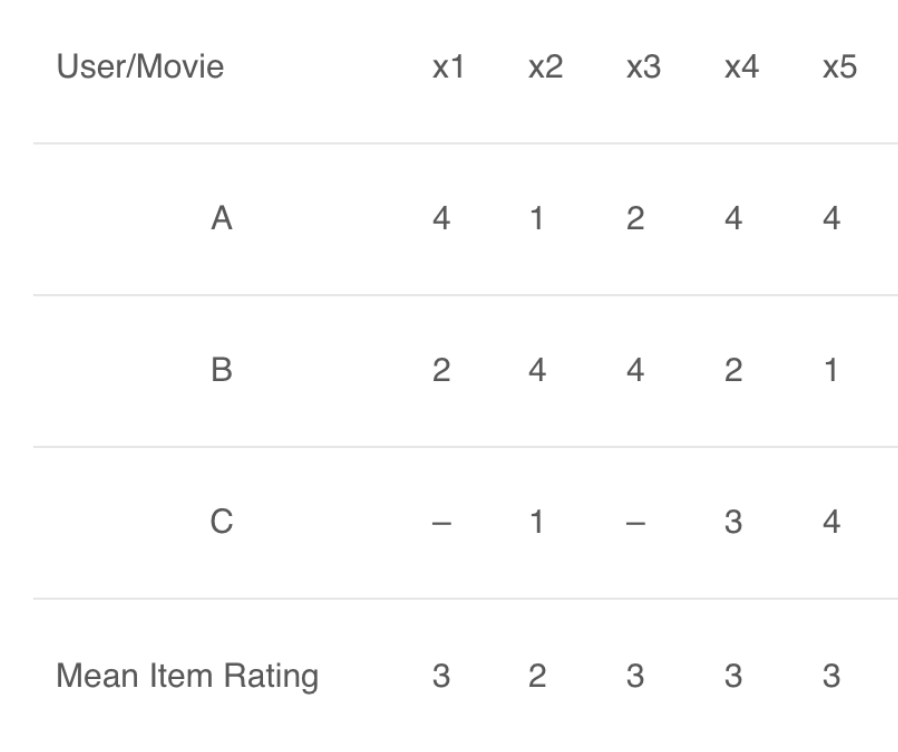Click the x3 column header
898x752 pixels.
(636, 68)
